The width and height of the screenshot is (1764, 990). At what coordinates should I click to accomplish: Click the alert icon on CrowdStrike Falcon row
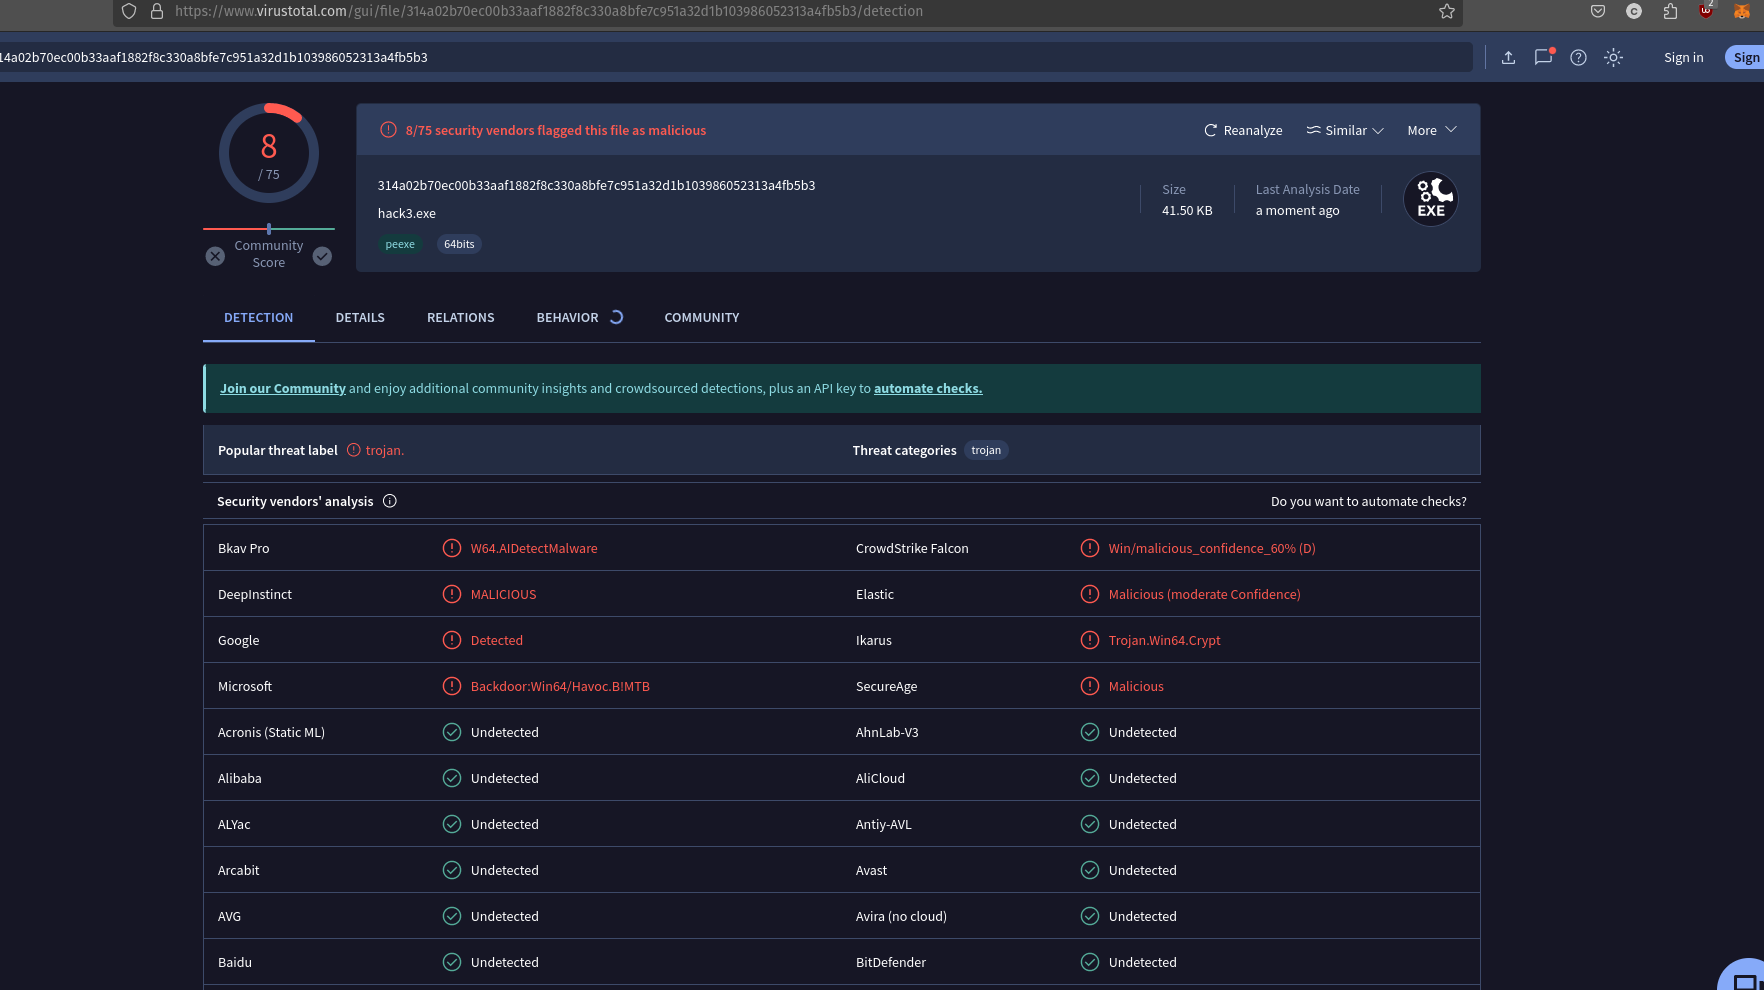pos(1090,548)
